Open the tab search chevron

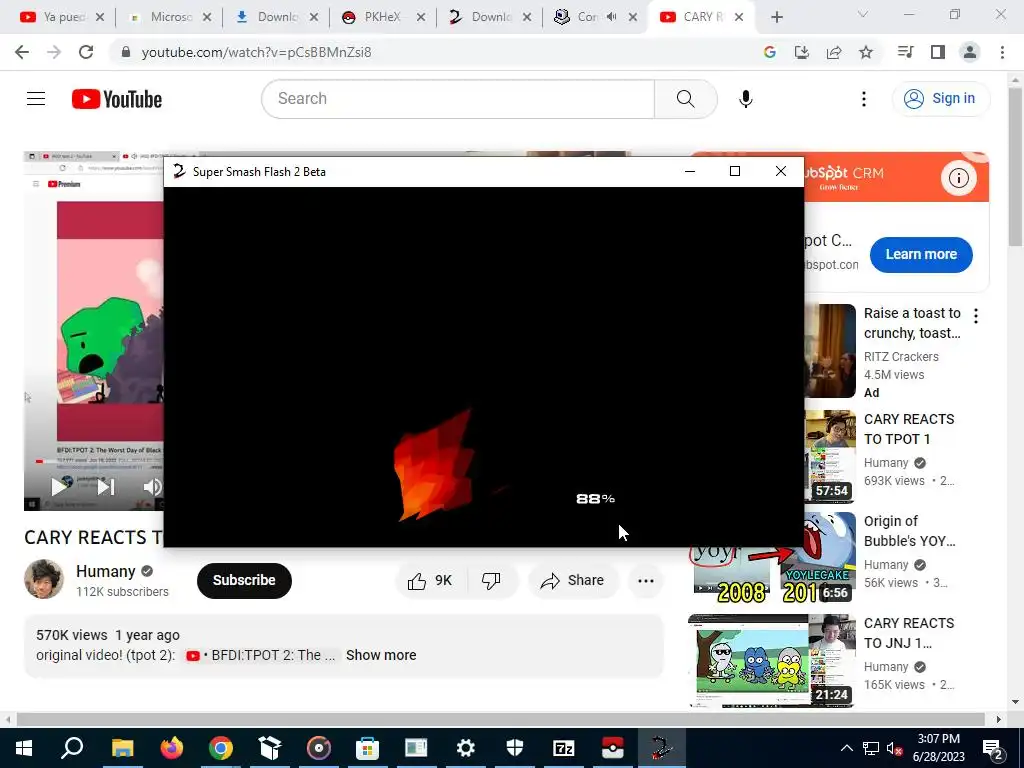tap(863, 14)
